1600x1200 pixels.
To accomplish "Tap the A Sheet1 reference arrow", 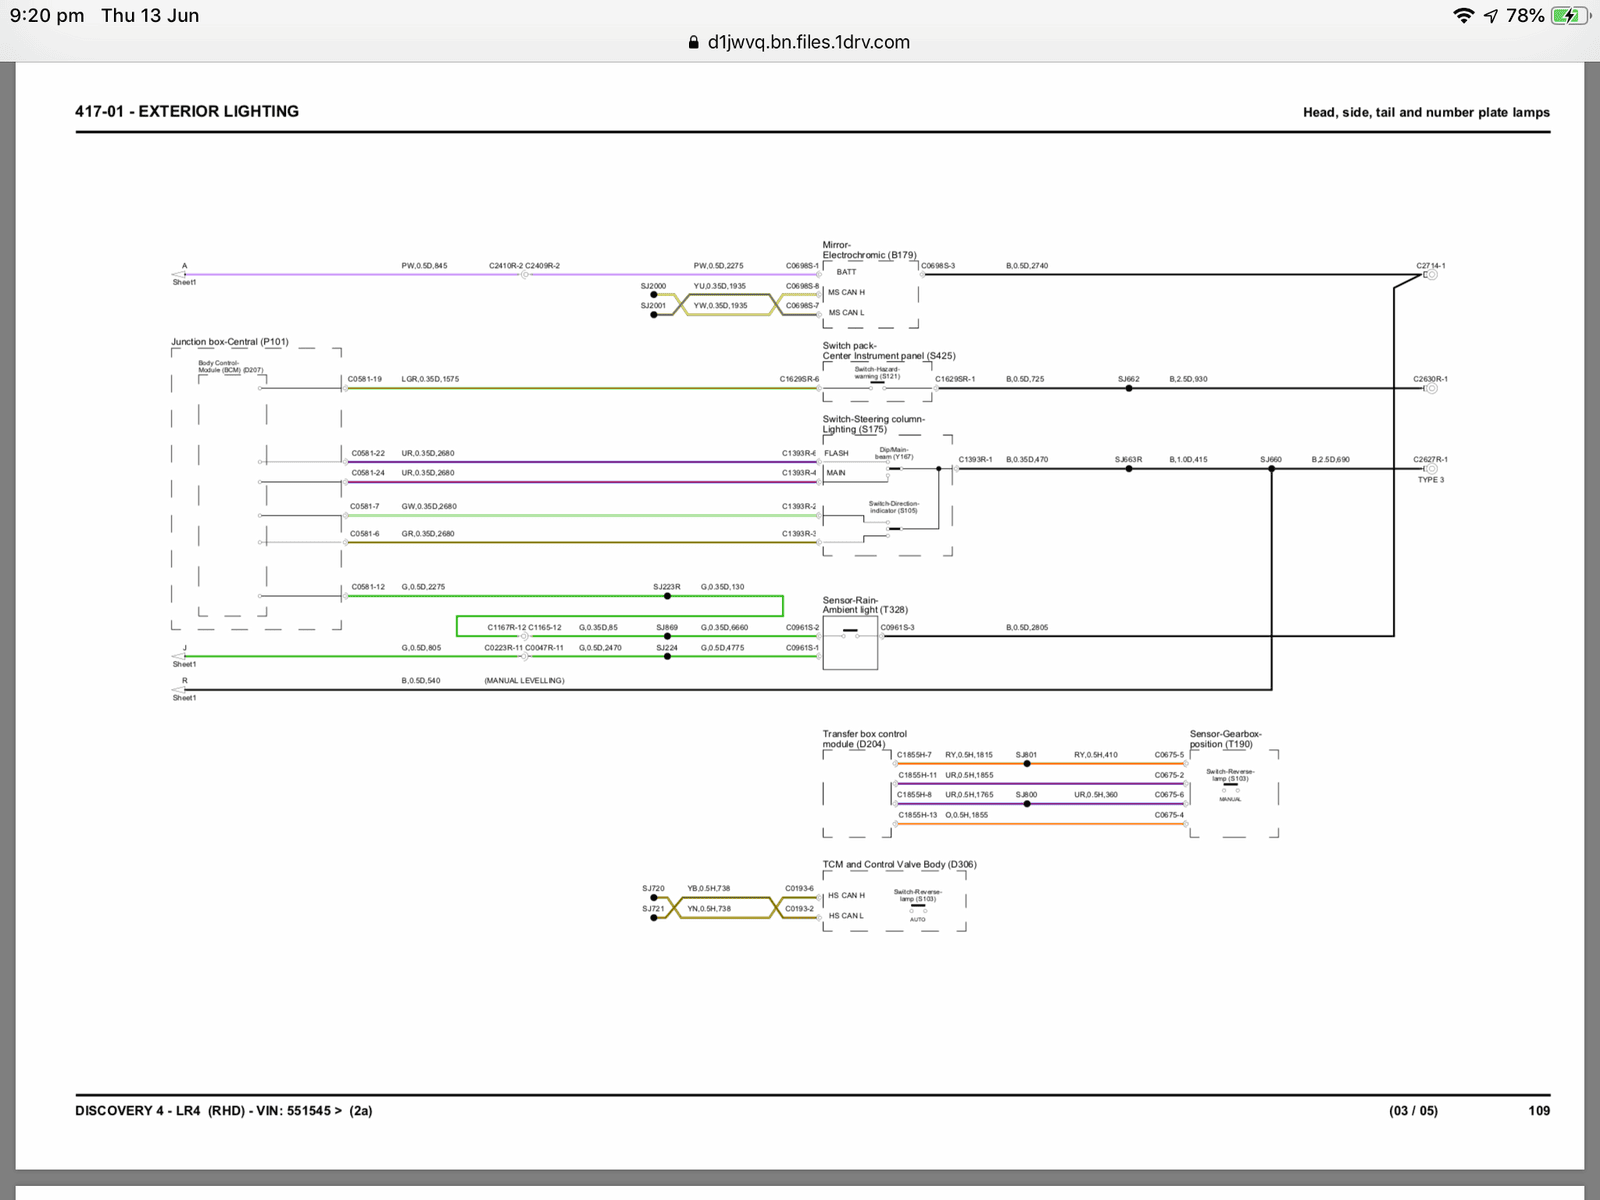I will (x=179, y=274).
